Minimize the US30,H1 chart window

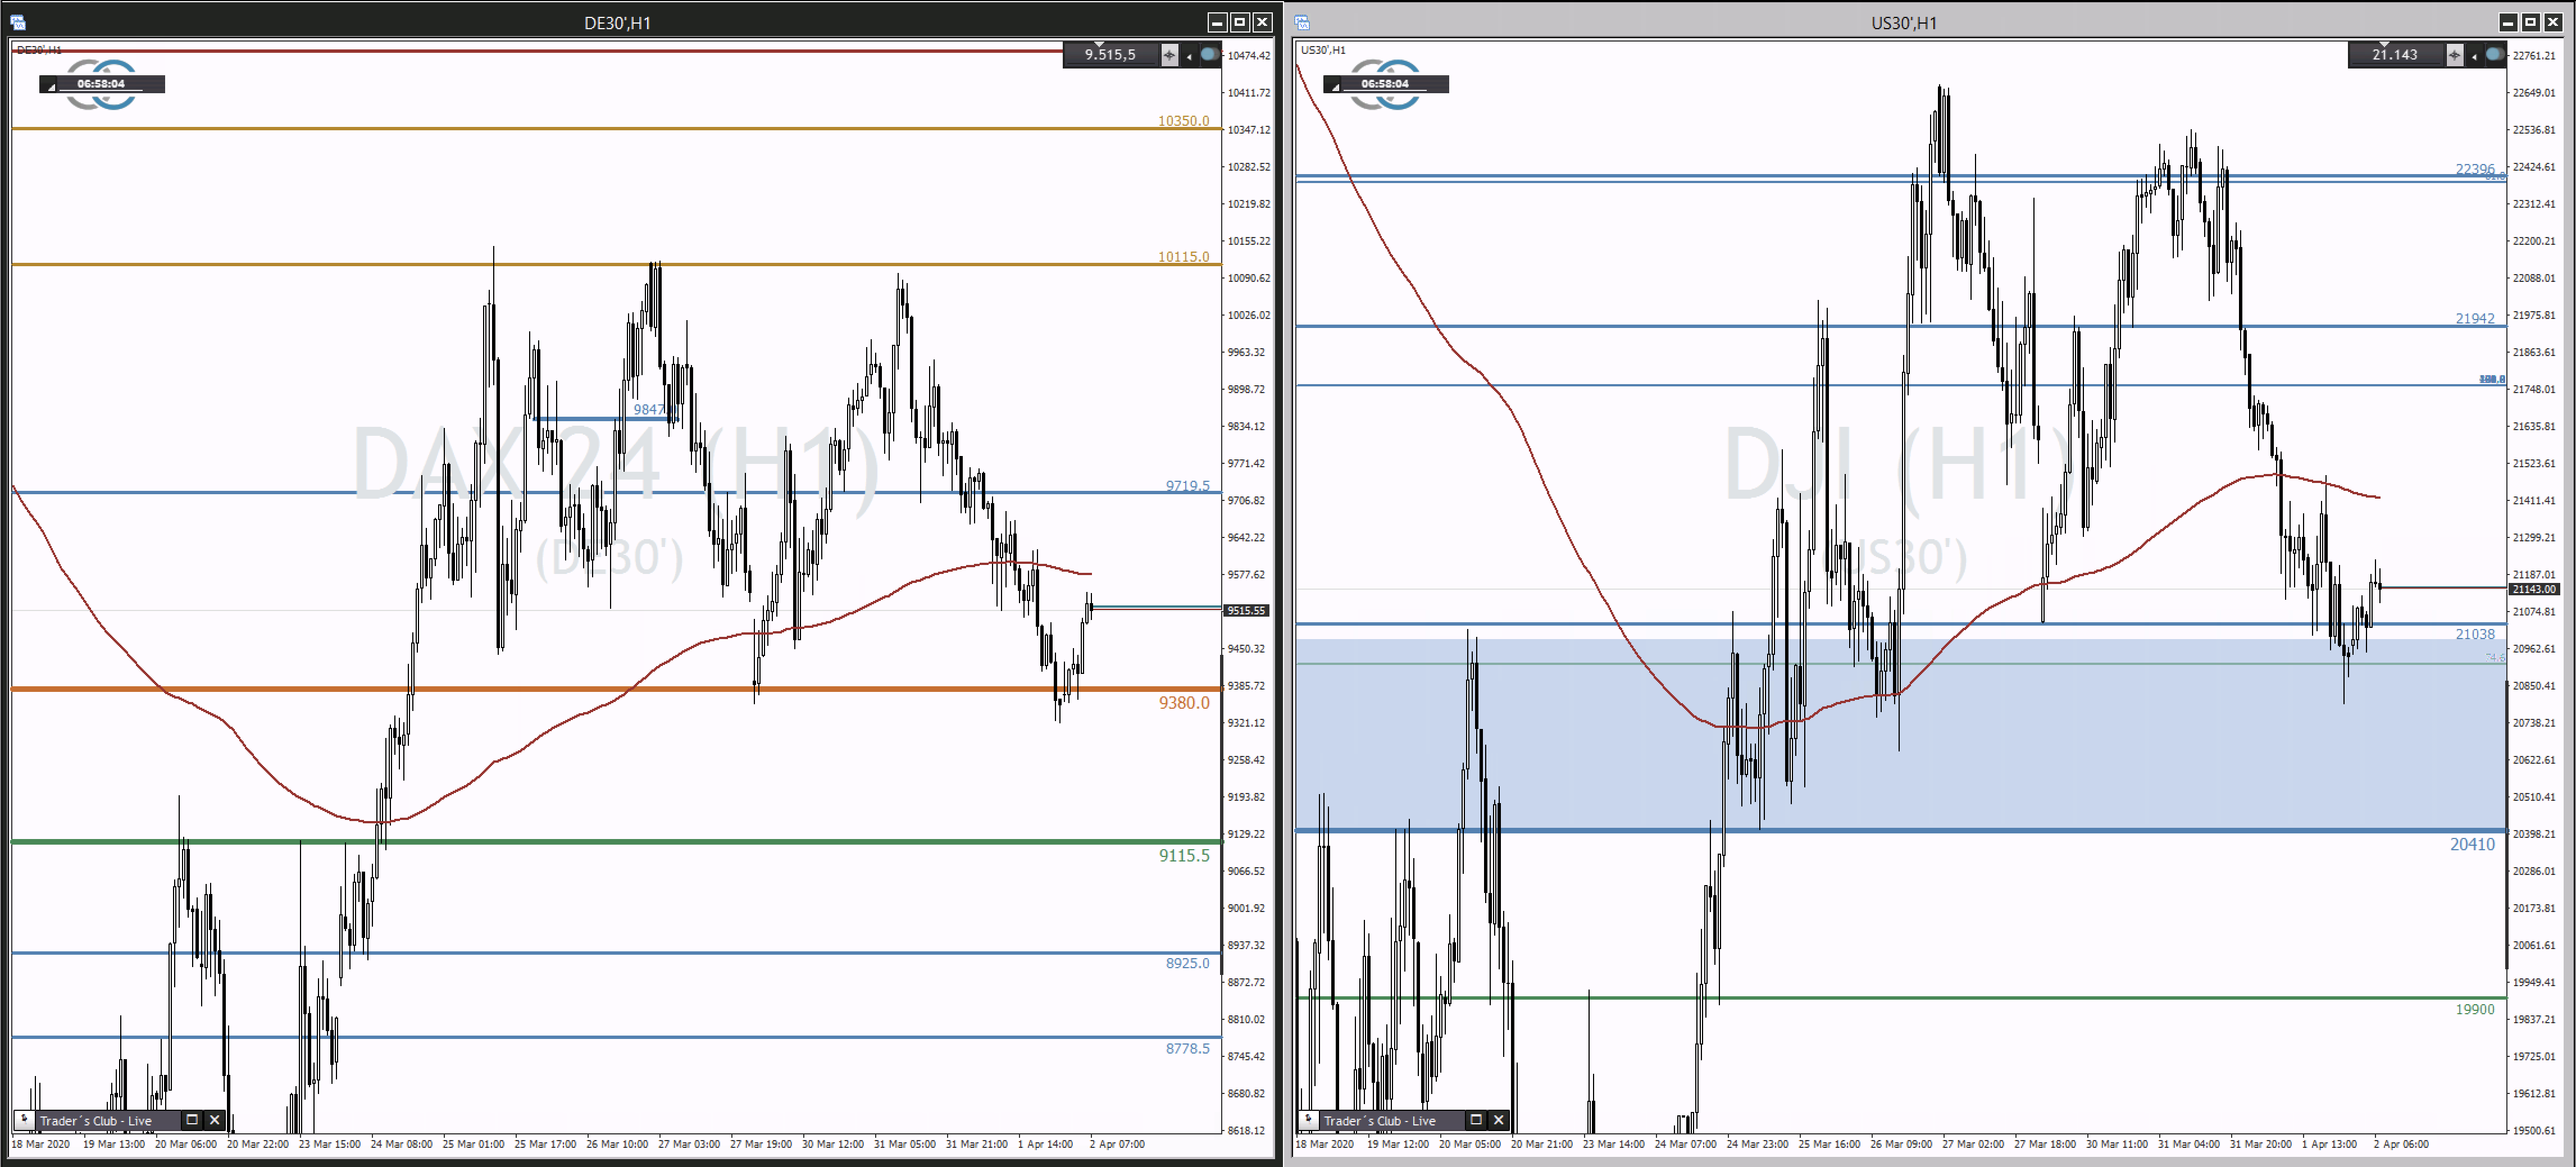[2508, 22]
